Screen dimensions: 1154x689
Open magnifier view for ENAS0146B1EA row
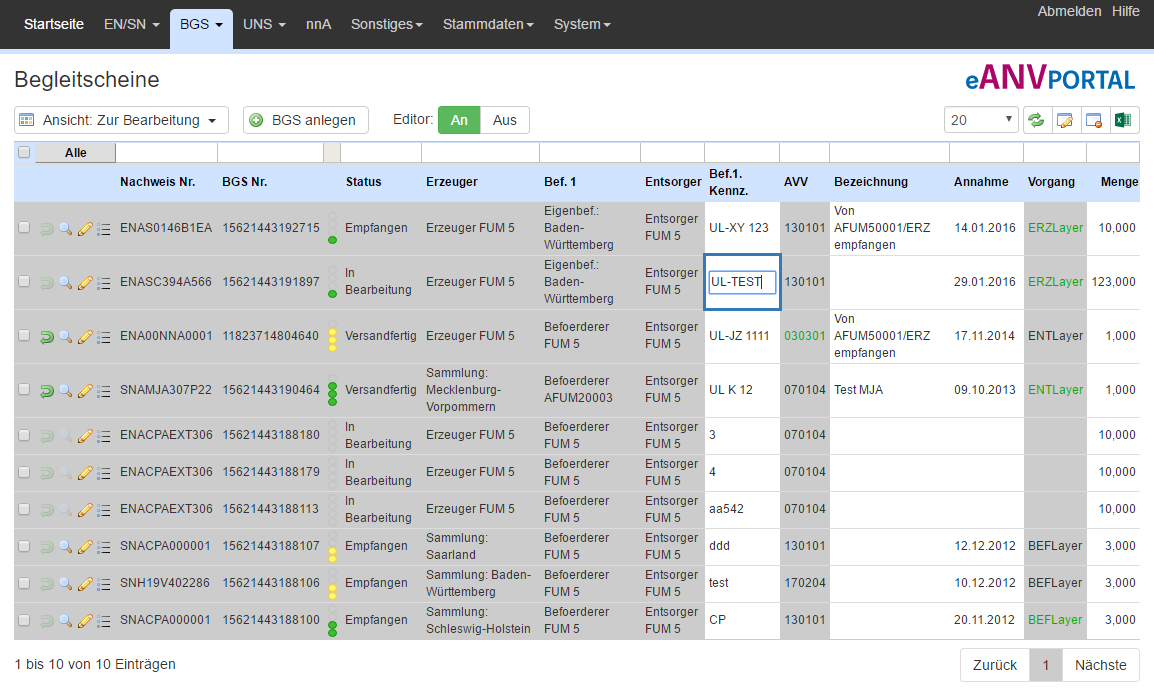(x=66, y=229)
